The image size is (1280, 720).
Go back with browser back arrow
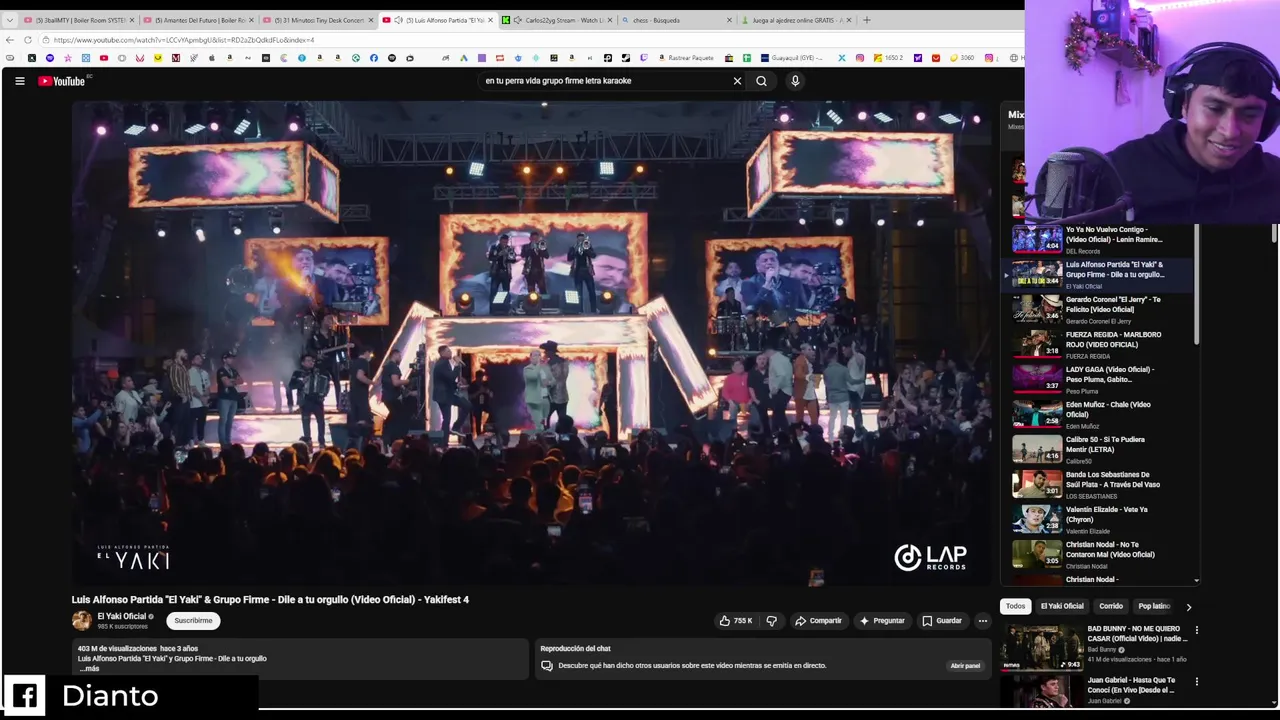(x=10, y=40)
